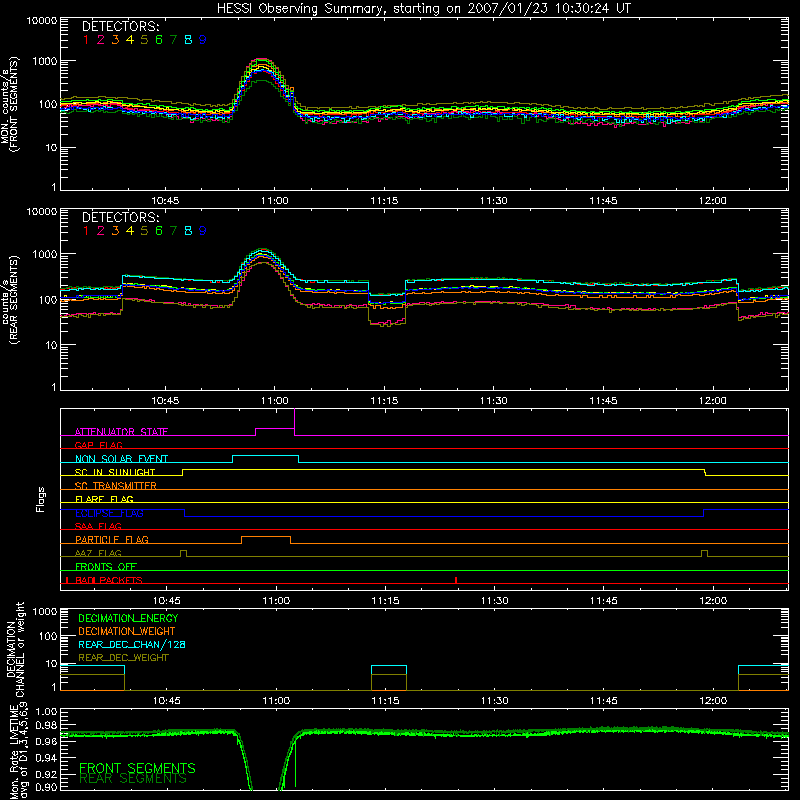Click the raised PARTICLE_FLAG step near 11:00

pos(266,537)
